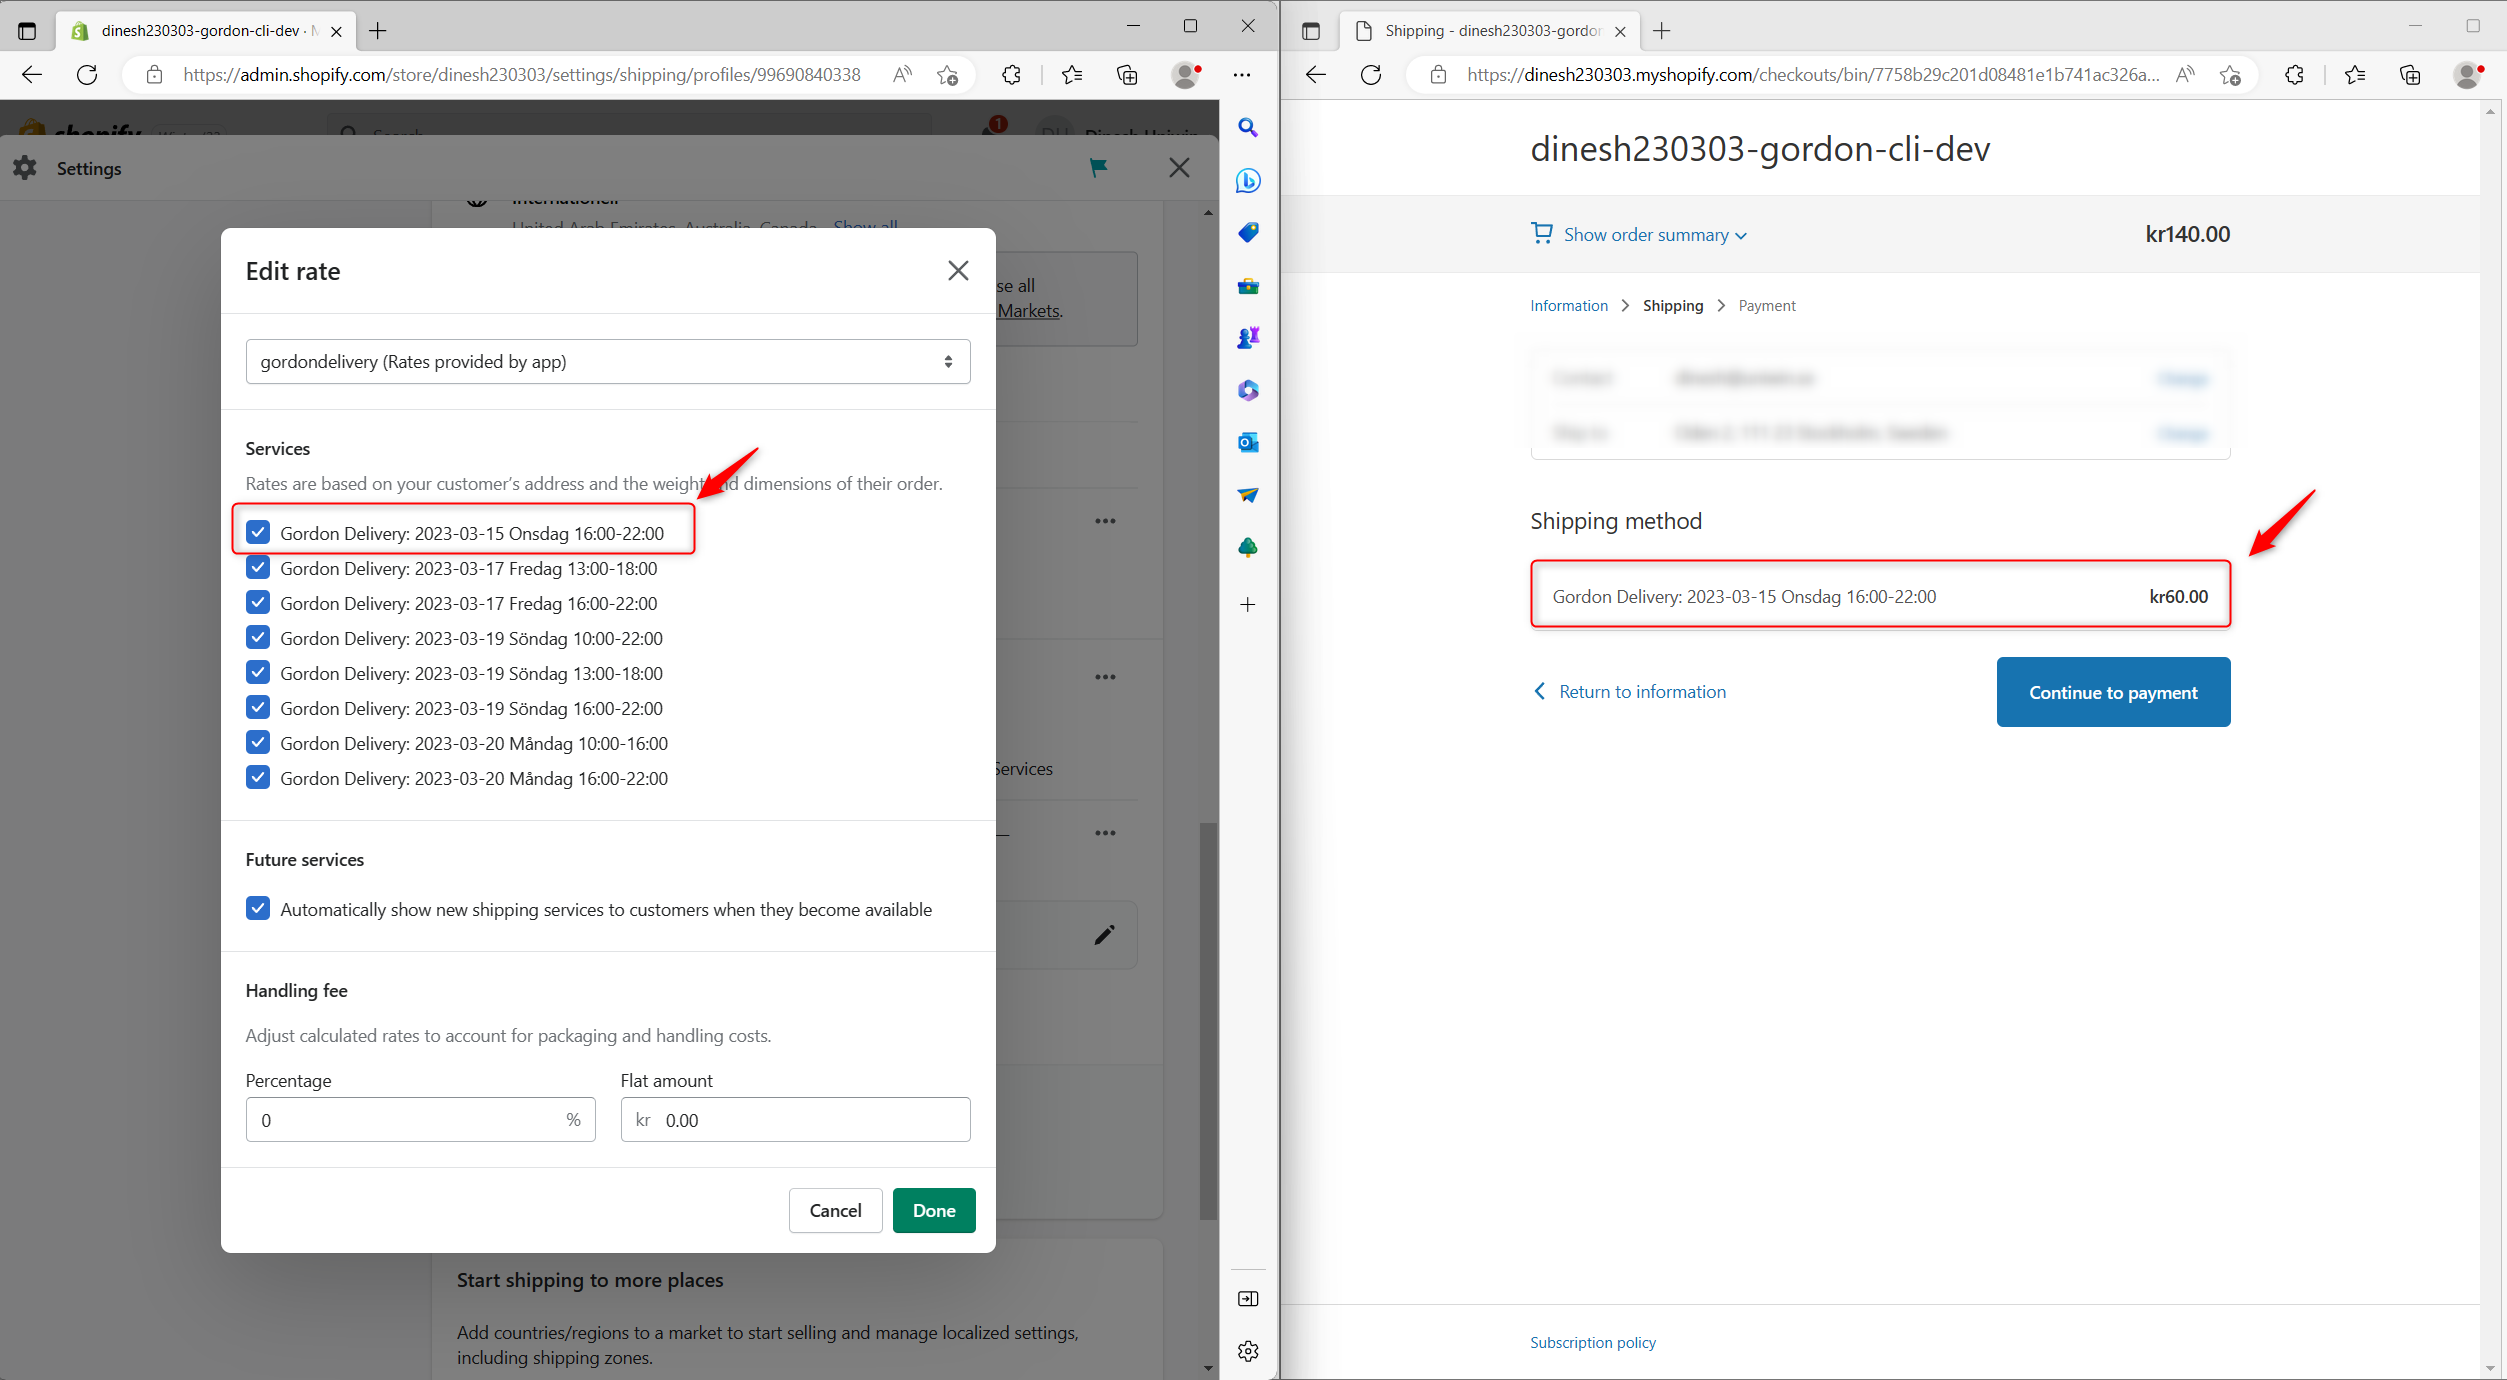Refresh the Shopify admin page
The height and width of the screenshot is (1380, 2507).
87,75
